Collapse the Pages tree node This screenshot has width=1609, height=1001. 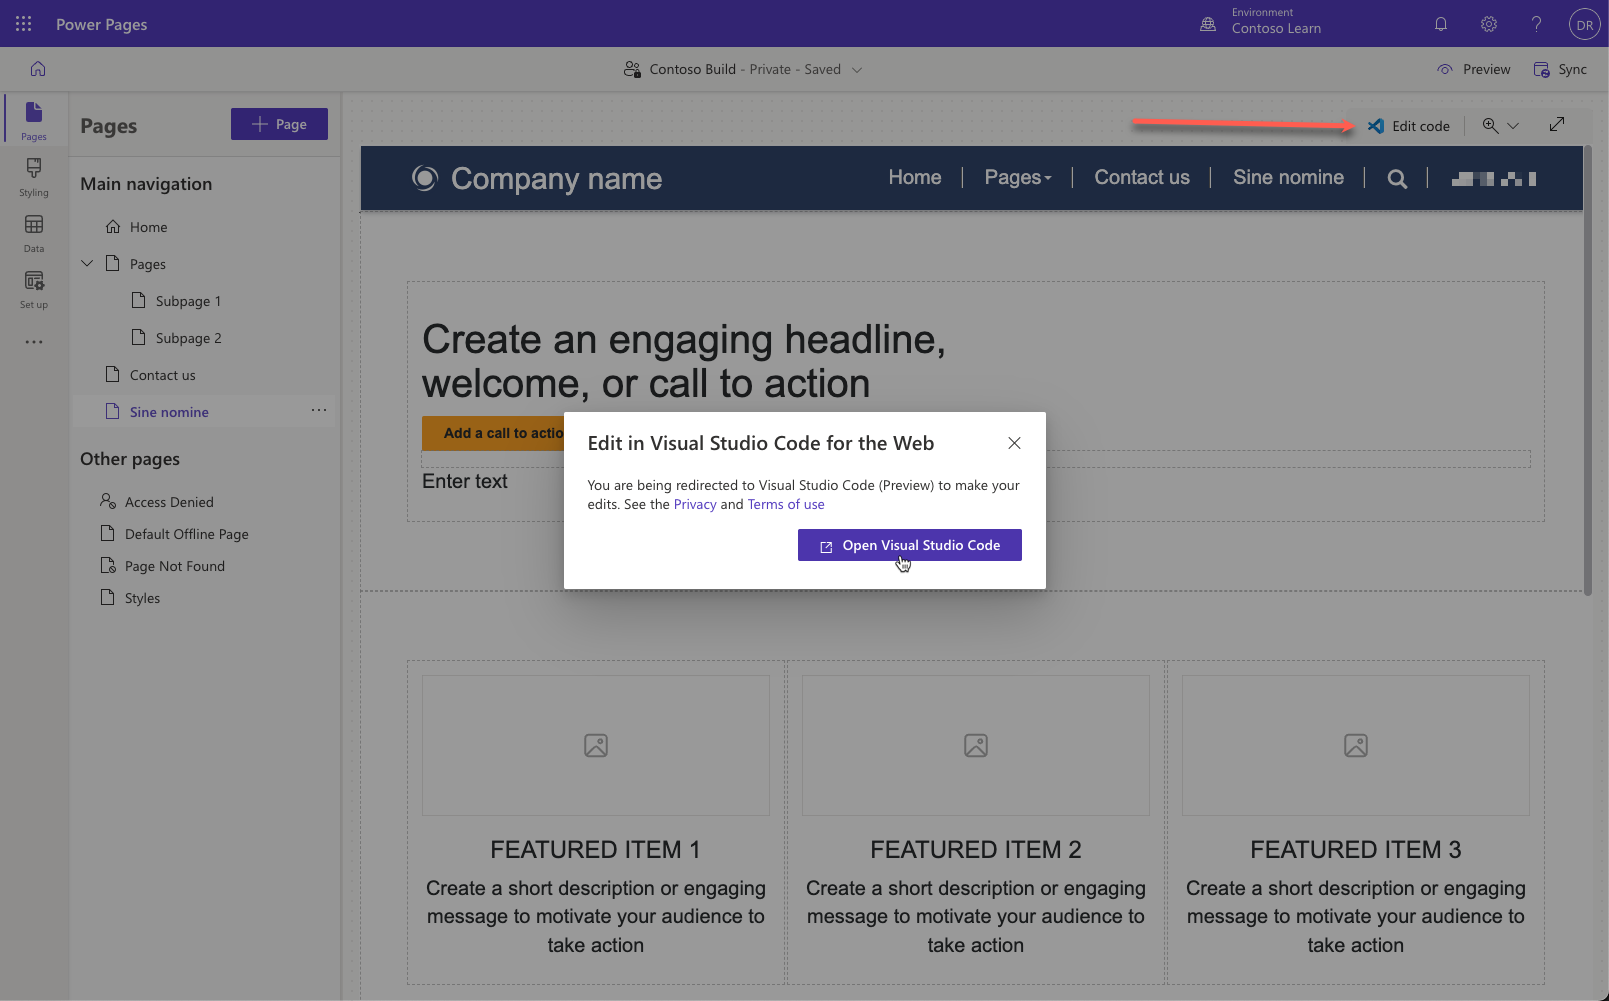click(x=88, y=264)
